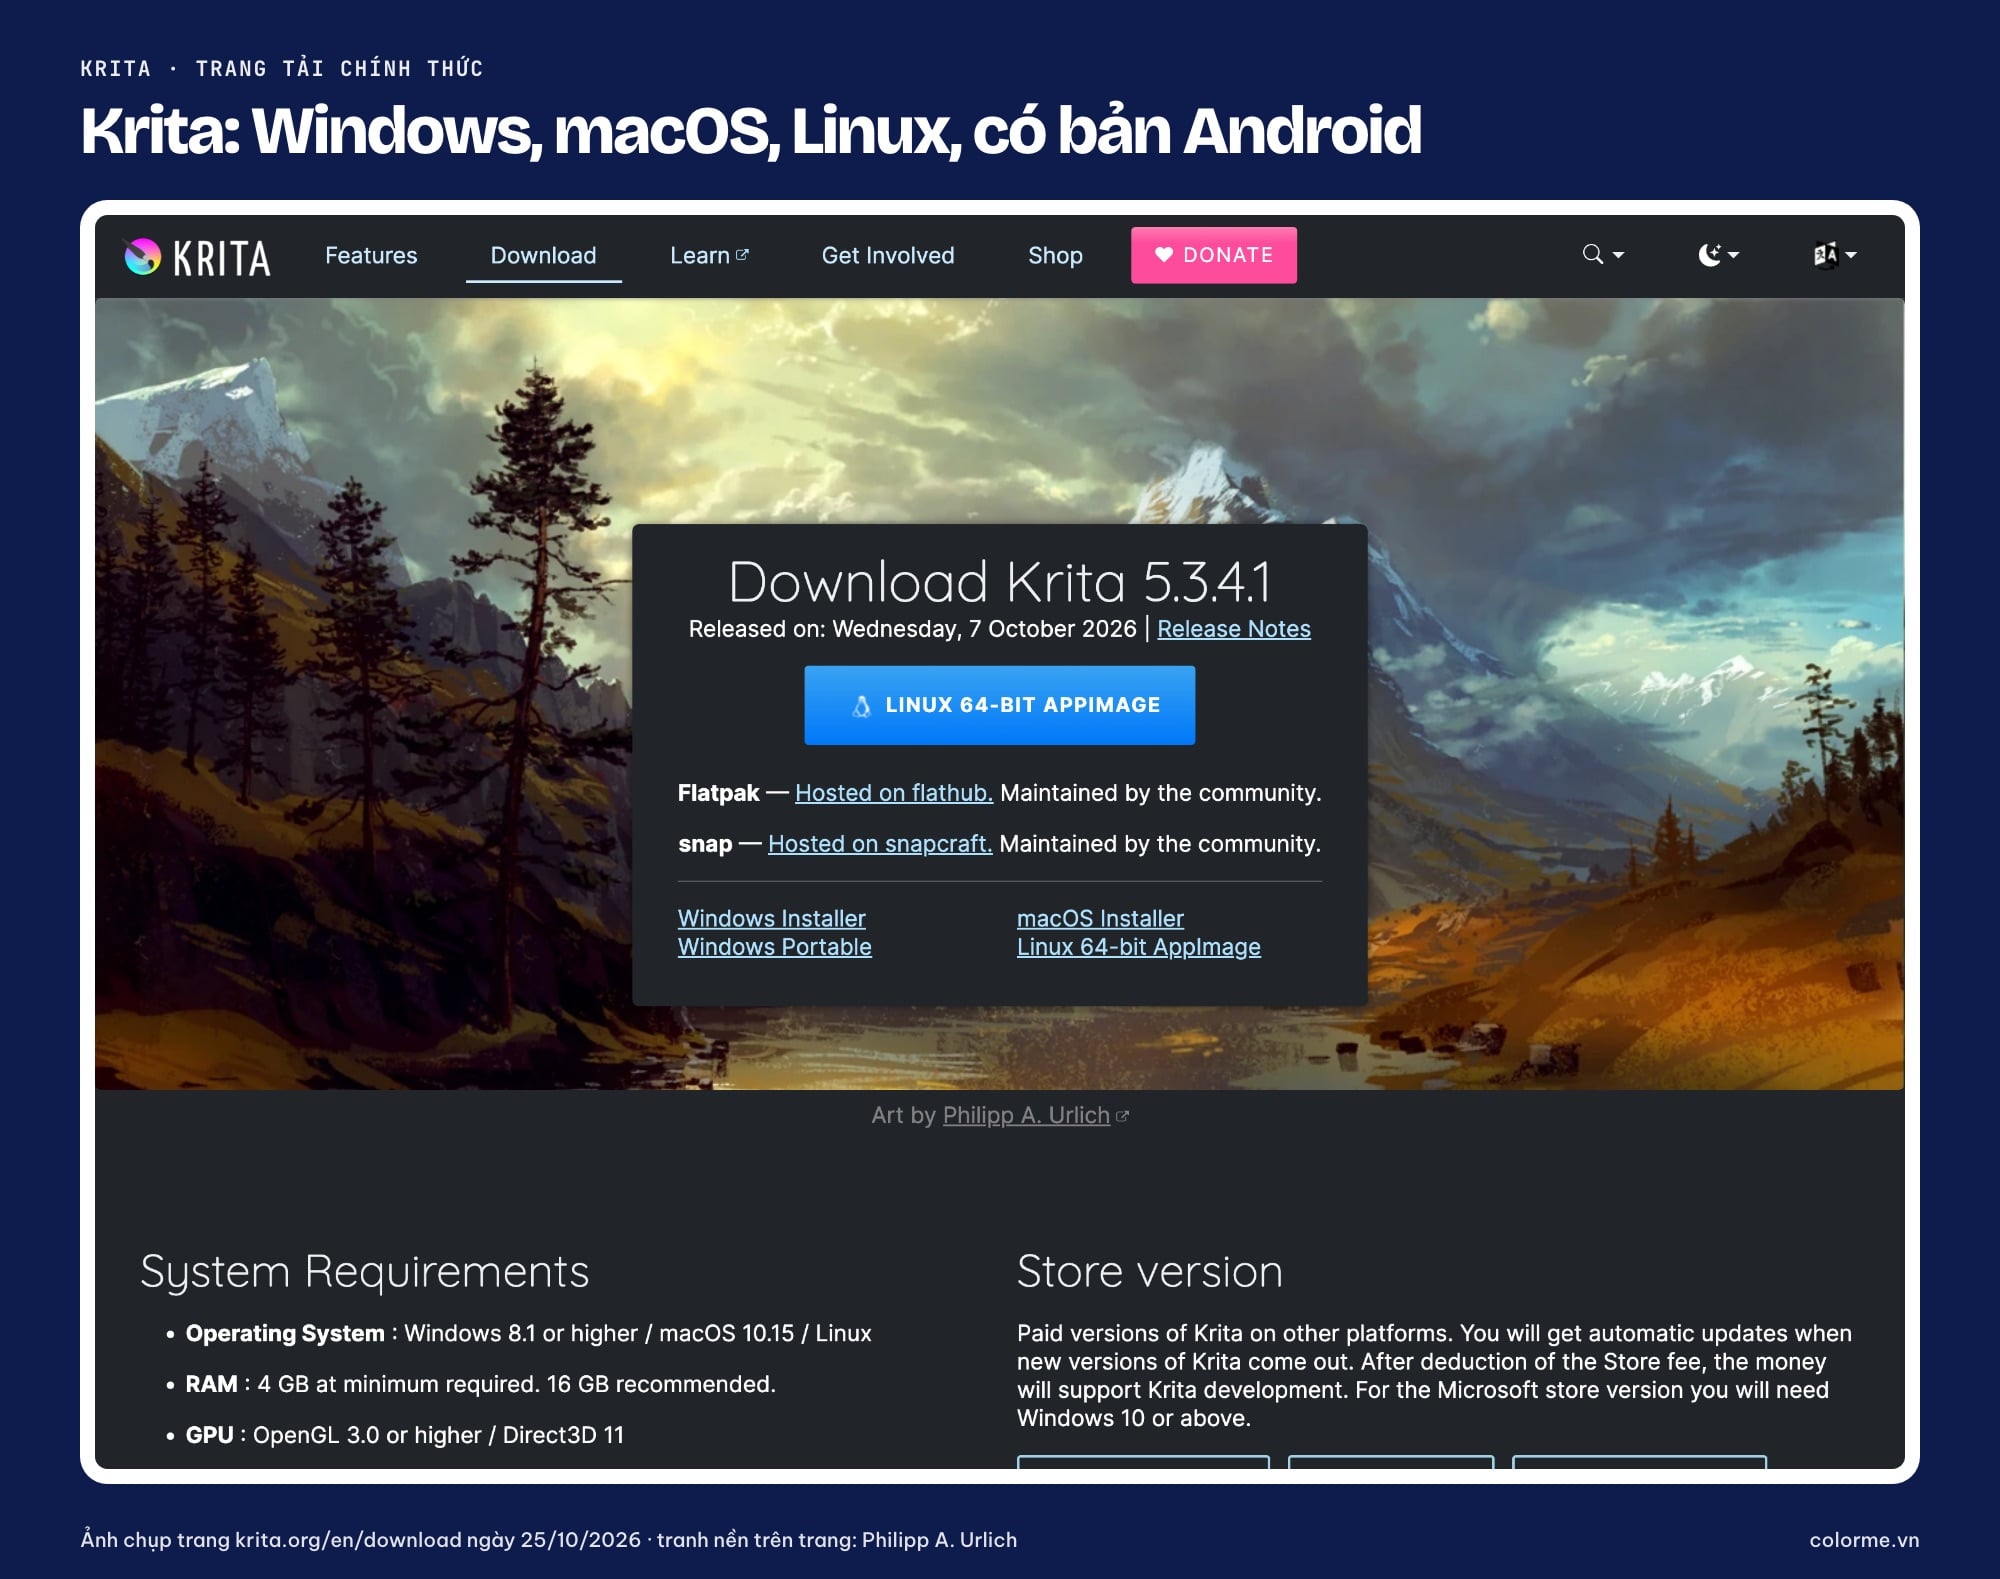Click the Linux 64-bit AppImage button
The width and height of the screenshot is (2000, 1579).
[1000, 705]
